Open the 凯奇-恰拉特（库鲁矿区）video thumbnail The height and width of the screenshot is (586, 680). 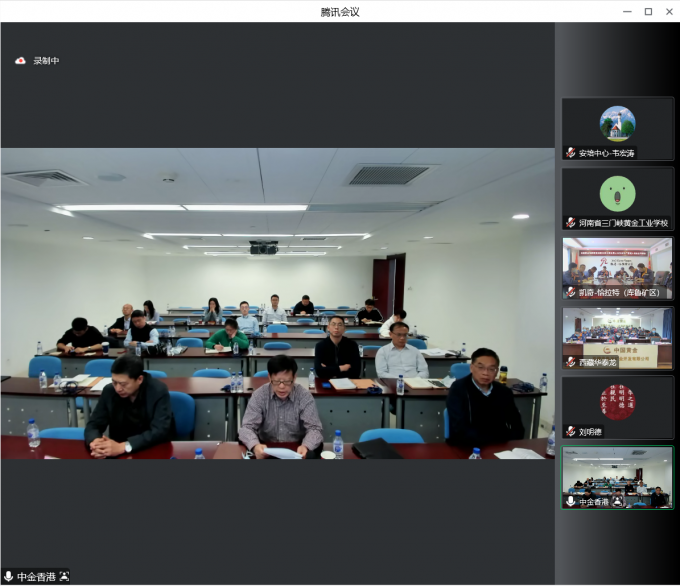tap(618, 268)
